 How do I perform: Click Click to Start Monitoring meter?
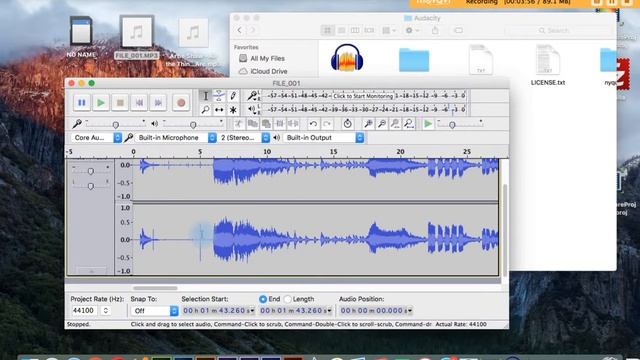363,96
